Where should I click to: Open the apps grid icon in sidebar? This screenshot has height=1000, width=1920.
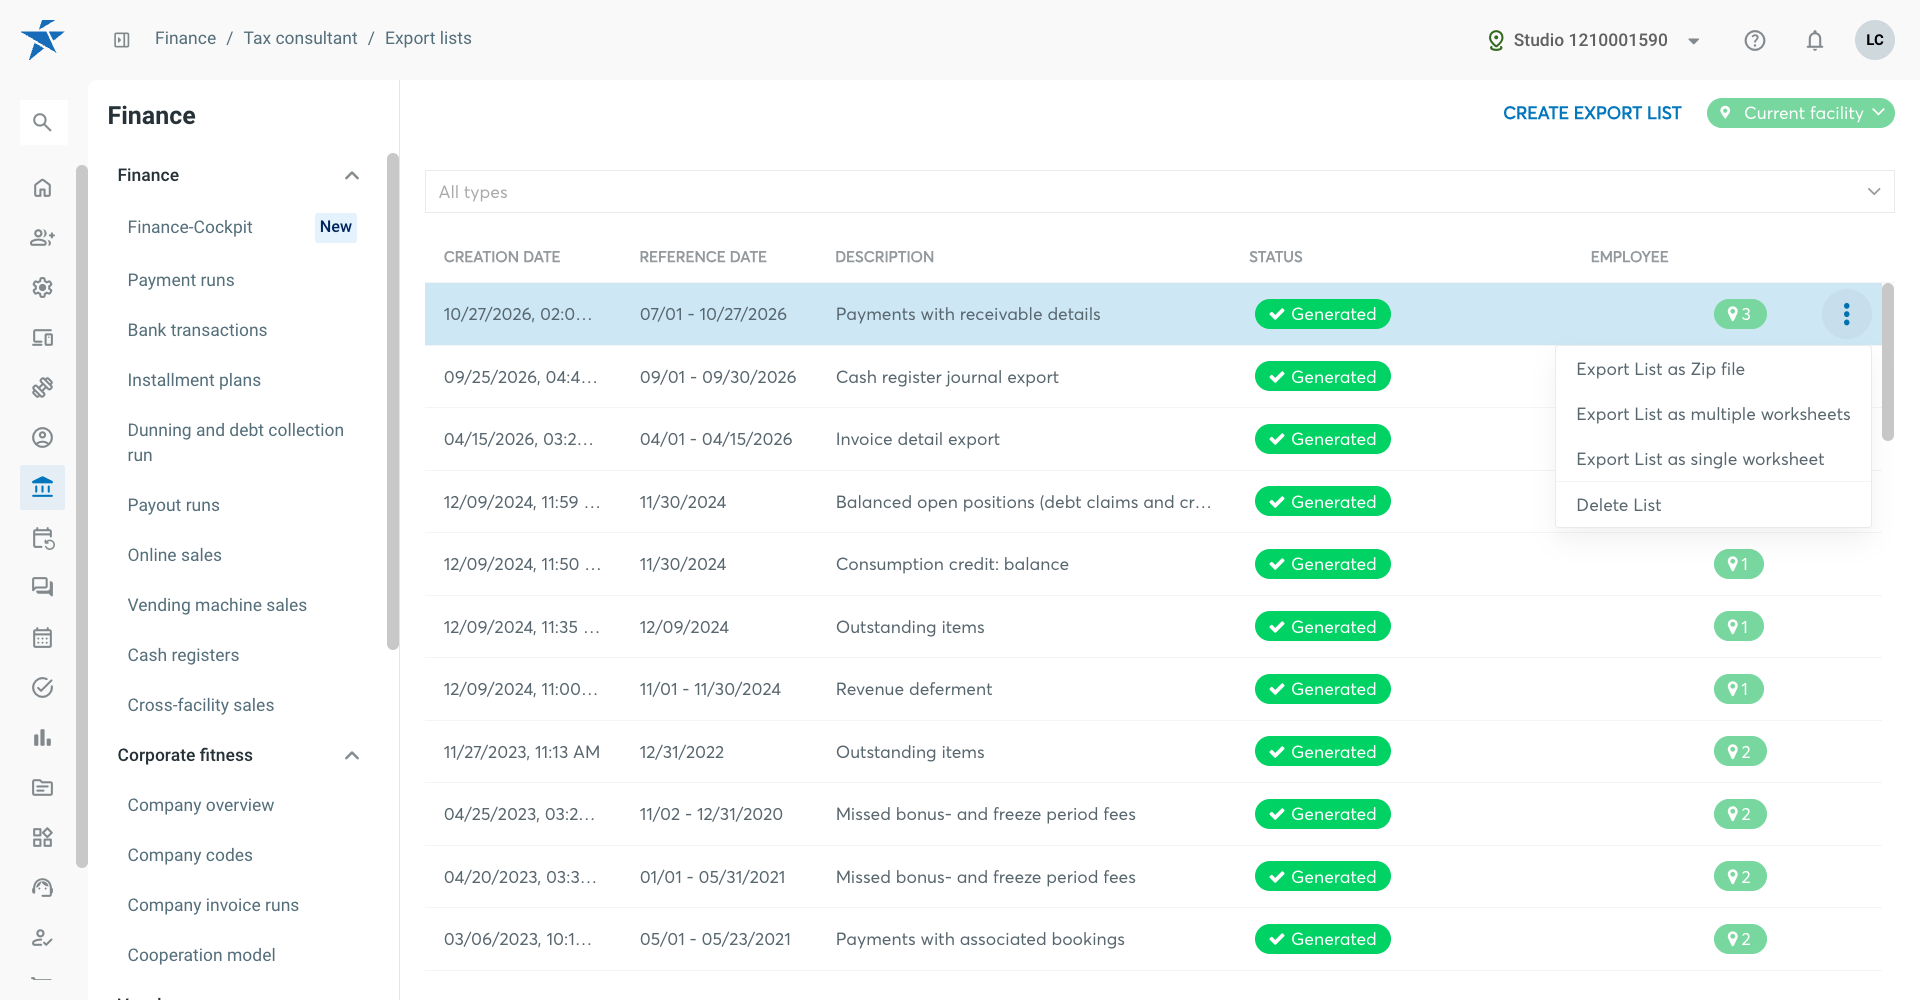pos(42,838)
